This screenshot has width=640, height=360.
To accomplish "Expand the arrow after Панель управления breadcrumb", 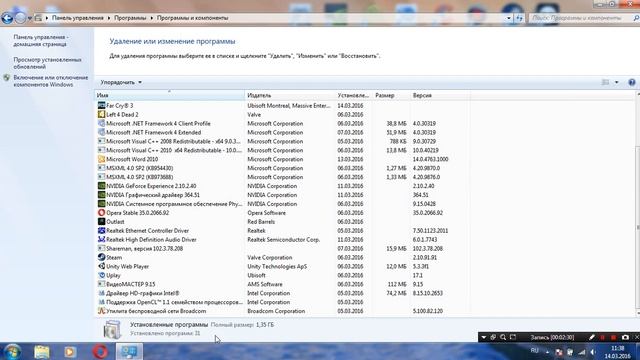I will coord(109,18).
